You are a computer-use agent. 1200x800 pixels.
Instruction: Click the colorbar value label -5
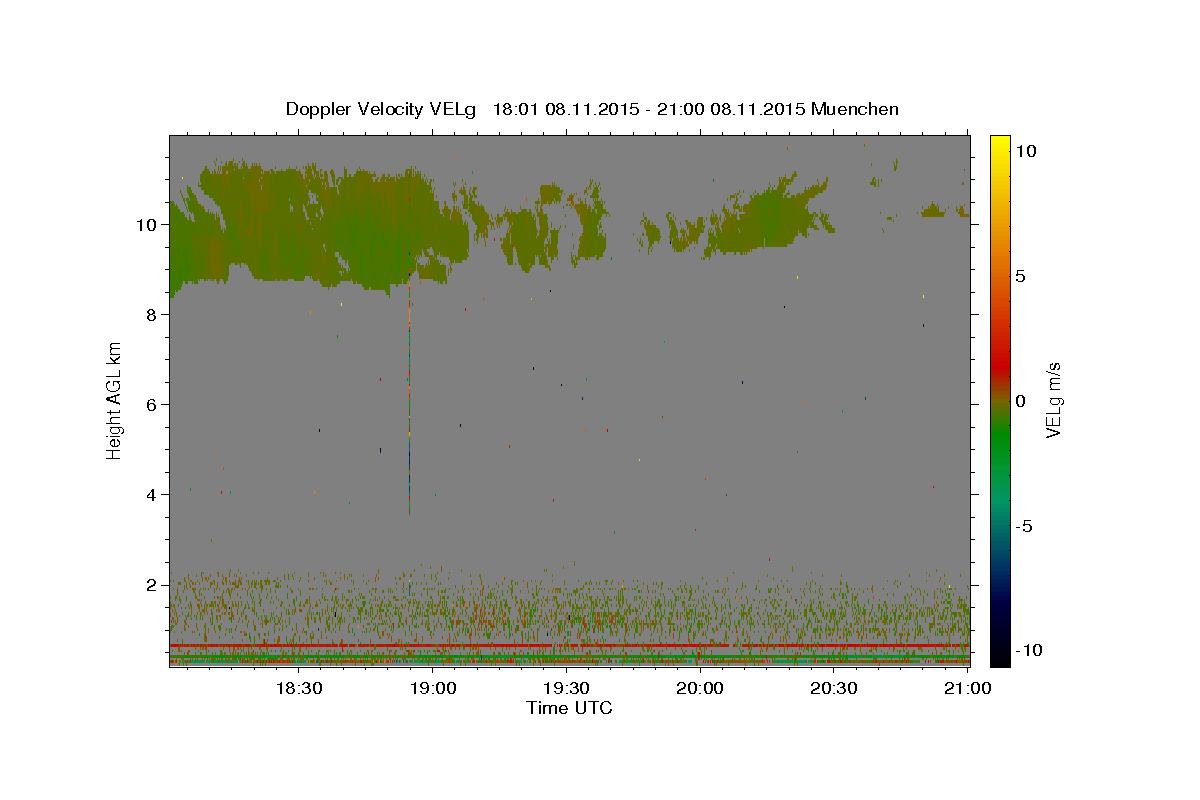click(1024, 526)
